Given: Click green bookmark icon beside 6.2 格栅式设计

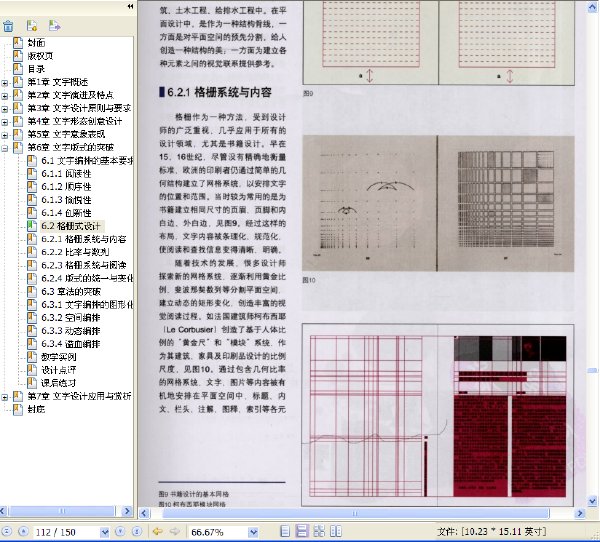Looking at the screenshot, I should pyautogui.click(x=32, y=225).
